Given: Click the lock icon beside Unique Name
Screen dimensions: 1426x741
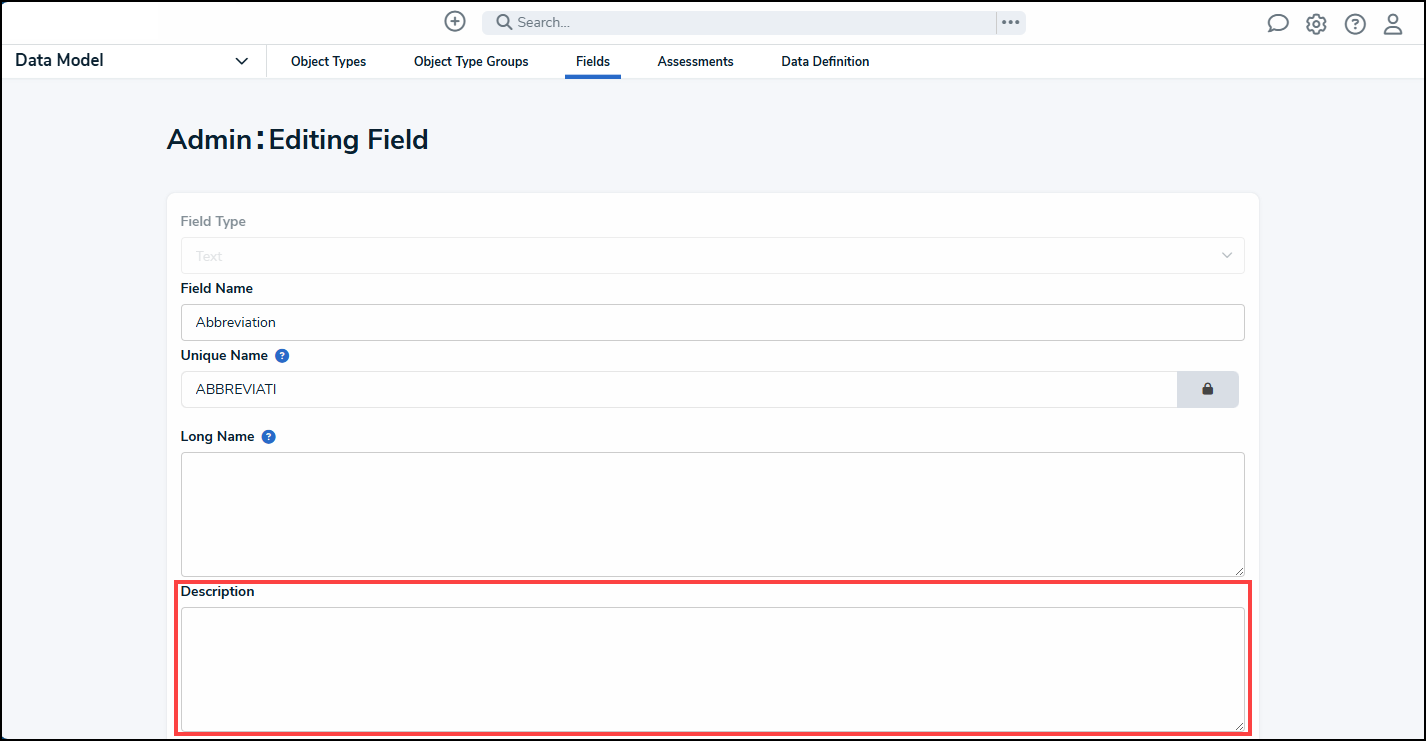Looking at the screenshot, I should [x=1207, y=389].
